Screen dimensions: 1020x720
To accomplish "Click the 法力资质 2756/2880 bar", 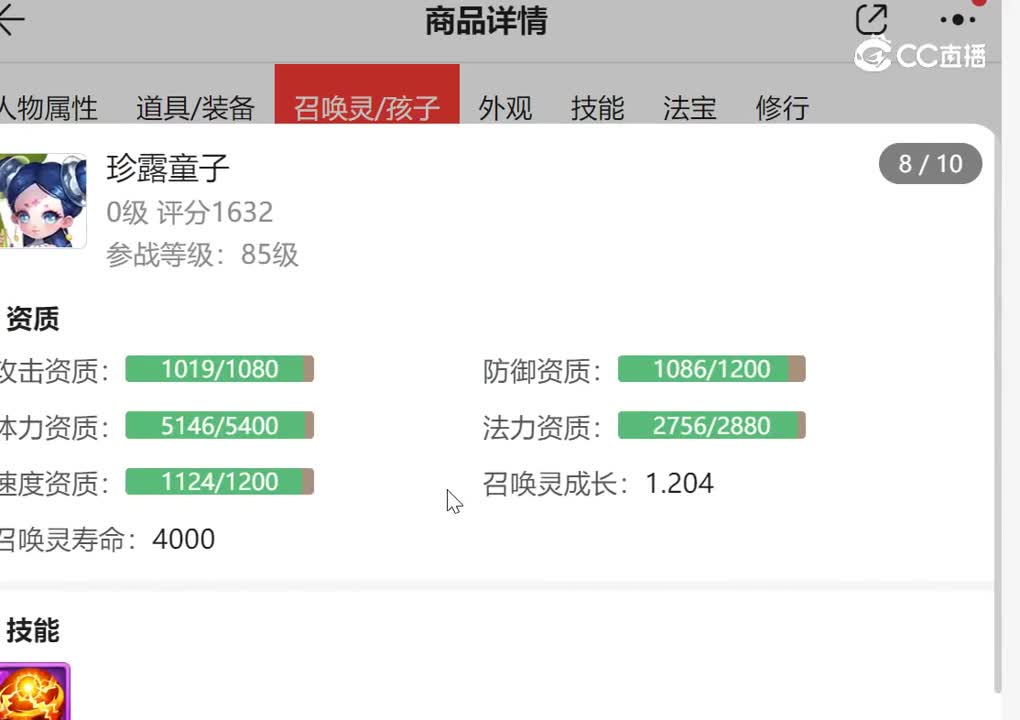I will pos(712,425).
